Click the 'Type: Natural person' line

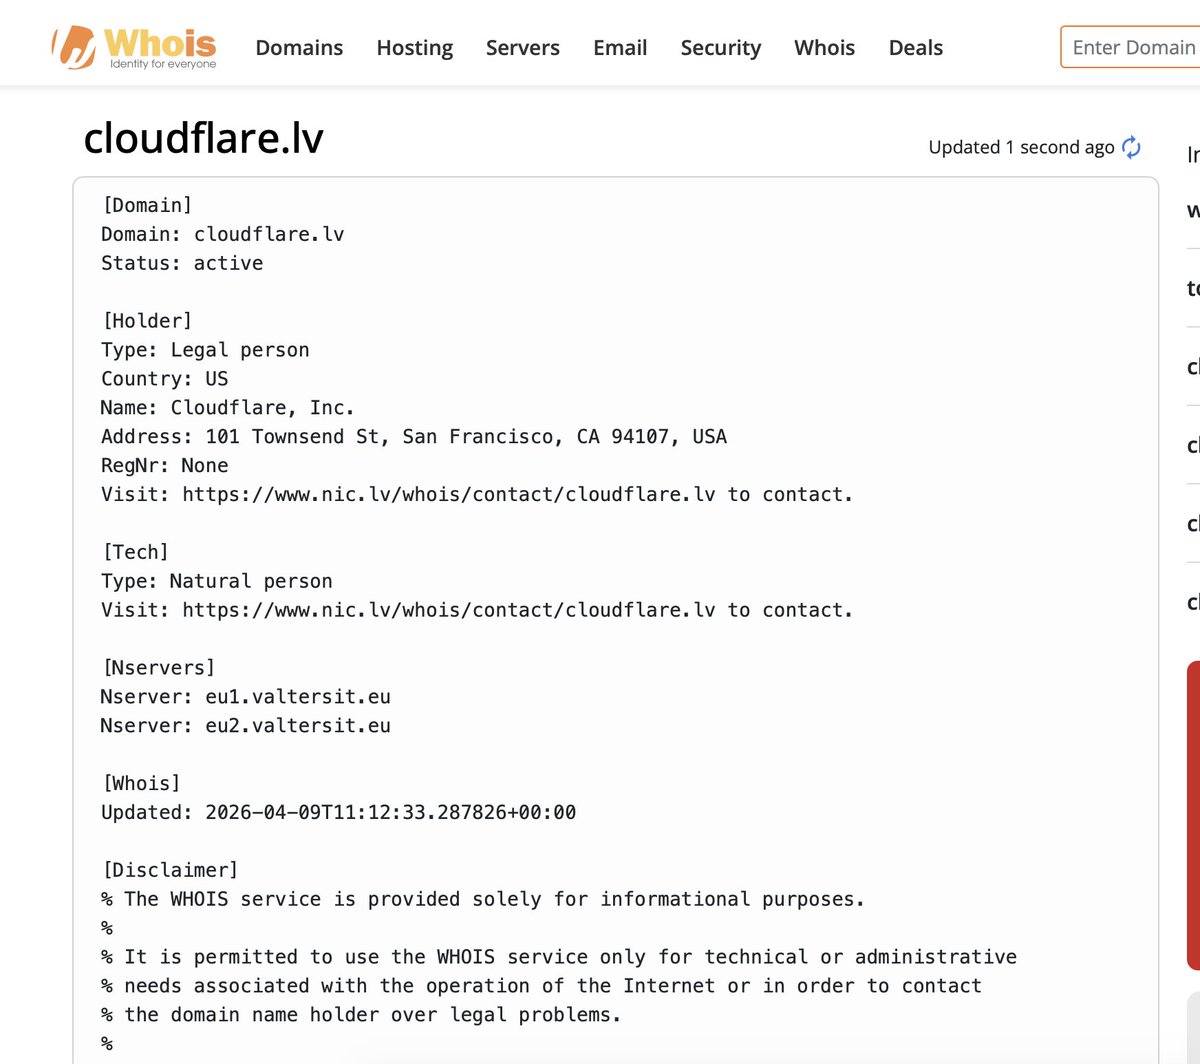point(217,581)
